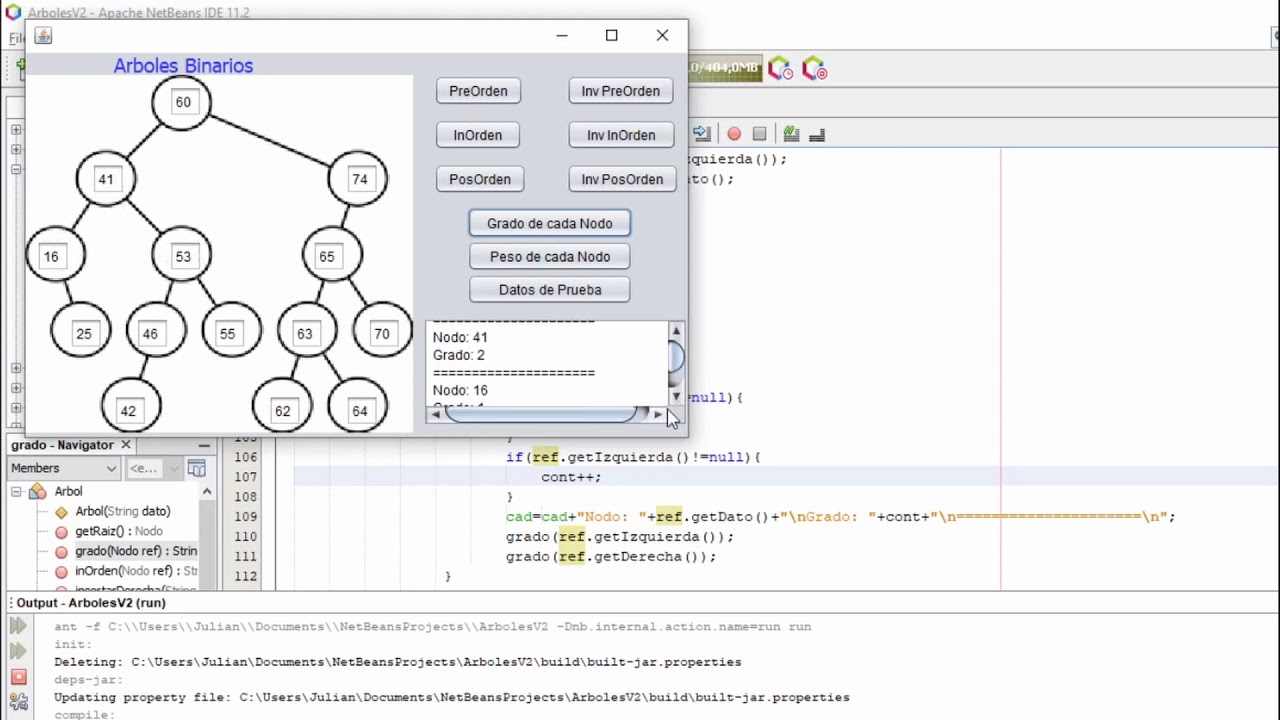
Task: Minimize the Navigator panel
Action: tap(204, 444)
